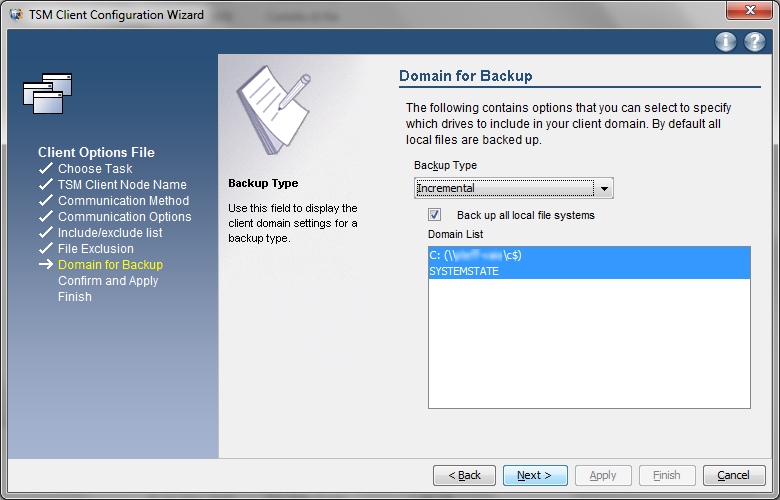Click the Communication Options step
Image resolution: width=780 pixels, height=500 pixels.
coord(124,216)
